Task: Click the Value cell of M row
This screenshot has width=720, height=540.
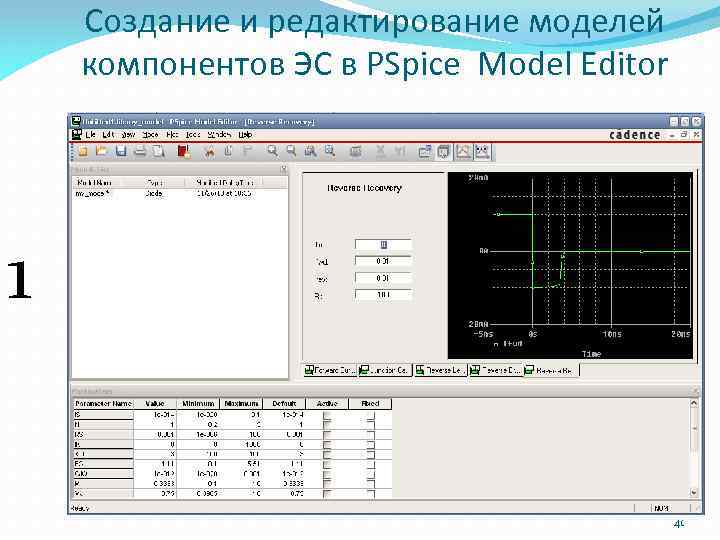Action: (x=155, y=484)
